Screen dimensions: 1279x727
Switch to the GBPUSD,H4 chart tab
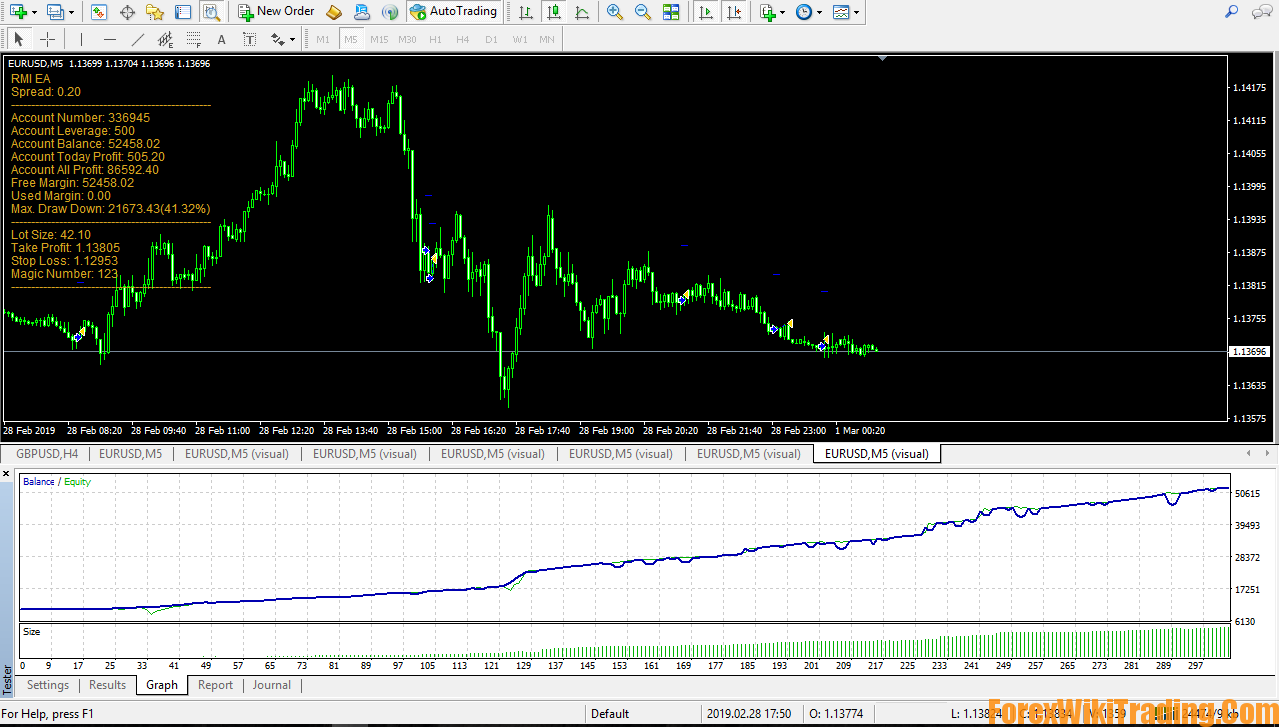[47, 453]
